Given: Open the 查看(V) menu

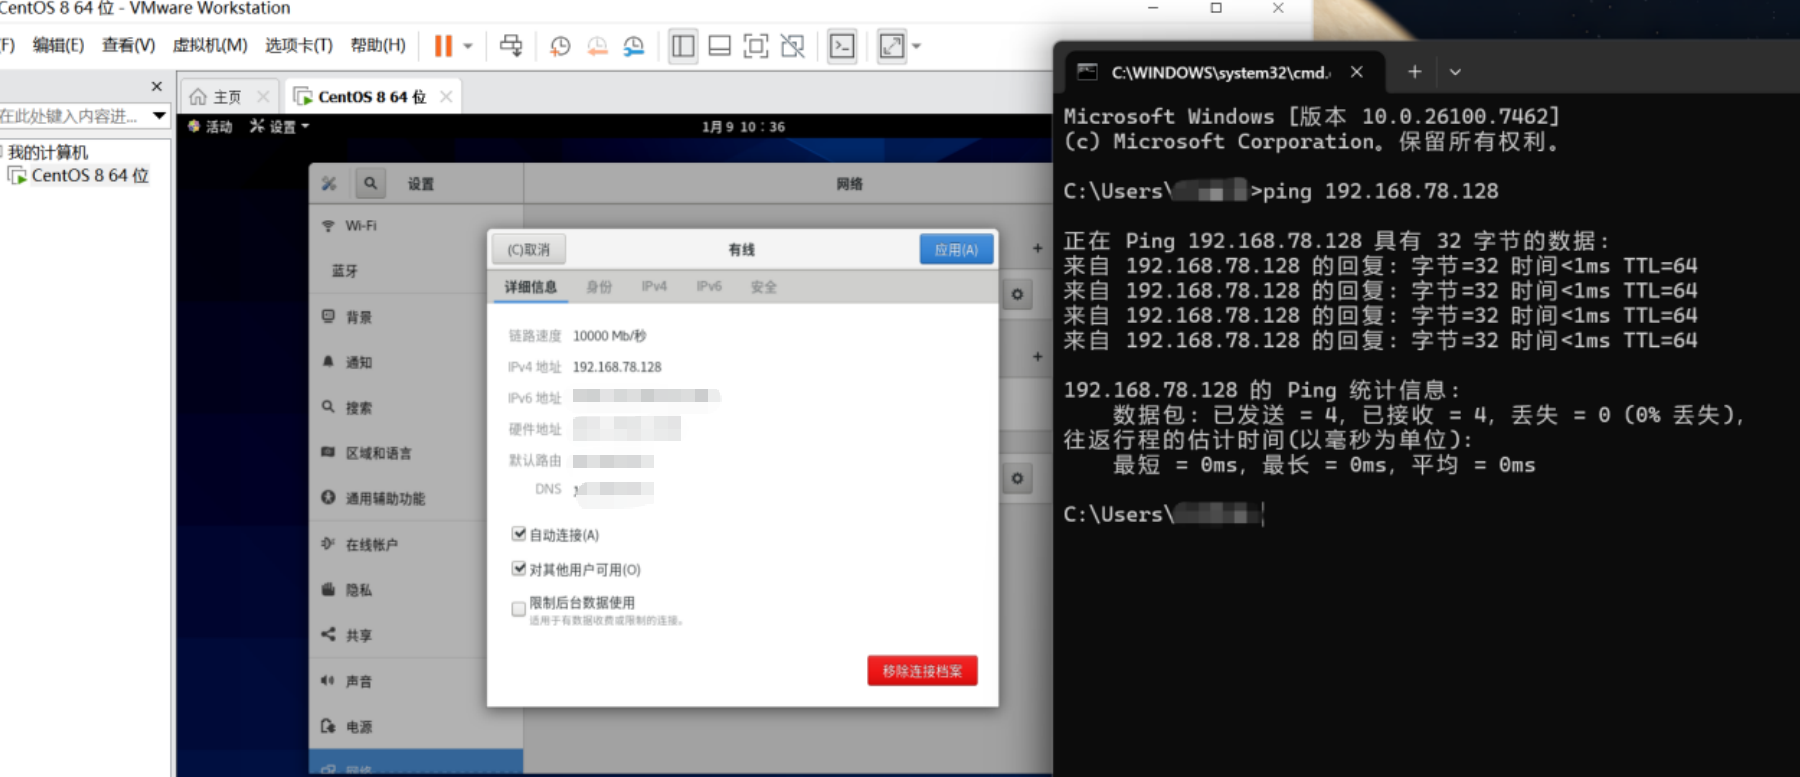Looking at the screenshot, I should [128, 45].
